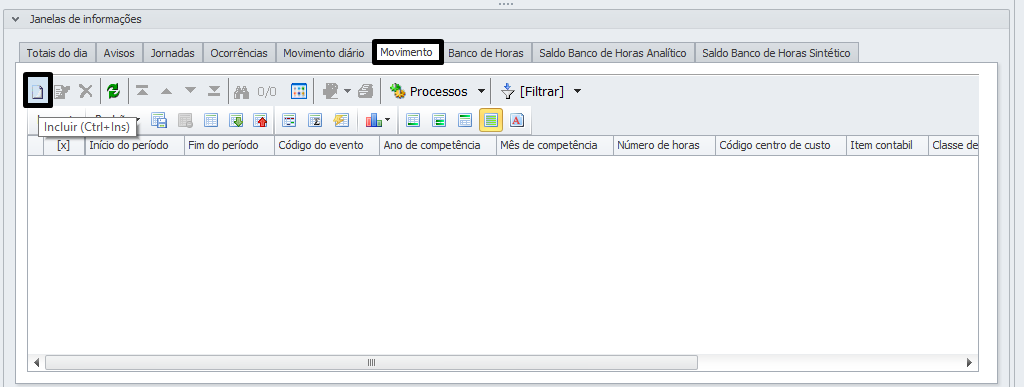Viewport: 1024px width, 387px height.
Task: Go to last record arrow icon
Action: [214, 91]
